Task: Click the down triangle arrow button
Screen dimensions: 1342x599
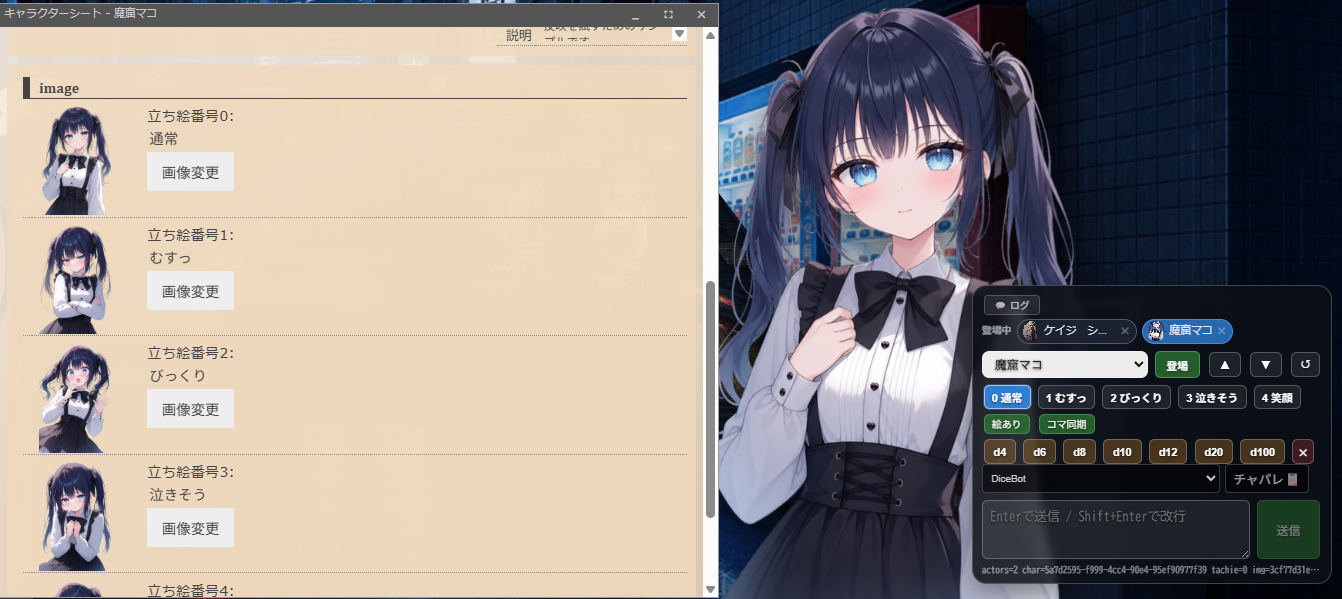Action: tap(1265, 365)
